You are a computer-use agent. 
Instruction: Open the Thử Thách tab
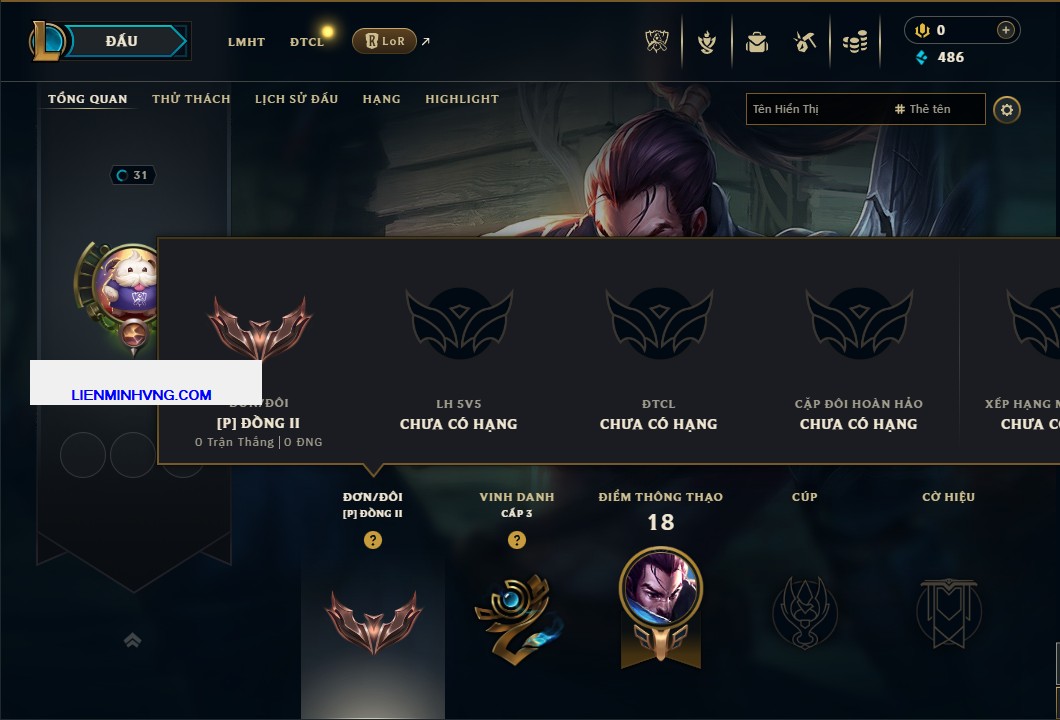click(x=191, y=99)
